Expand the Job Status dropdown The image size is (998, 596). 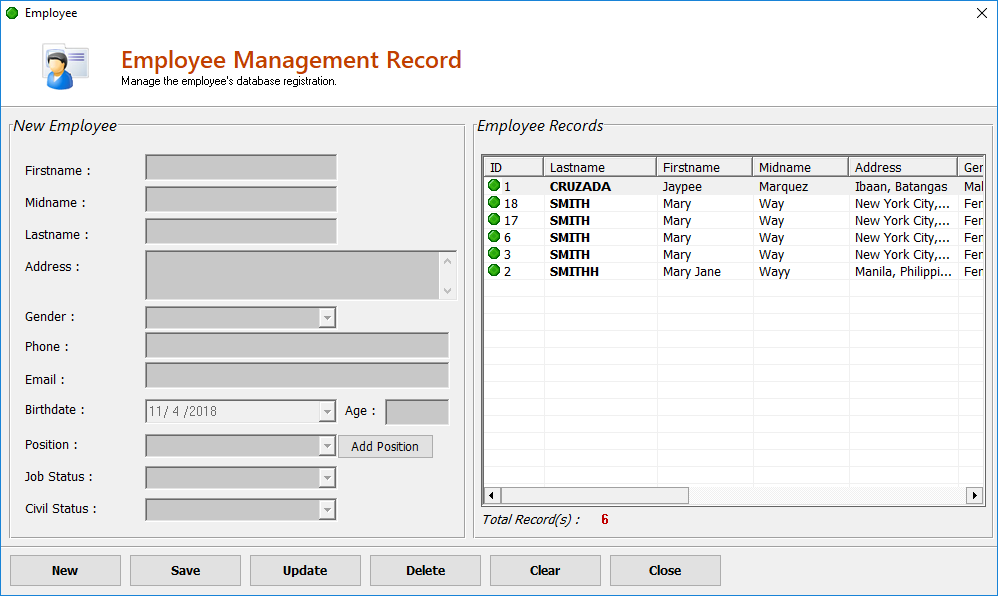pos(327,478)
